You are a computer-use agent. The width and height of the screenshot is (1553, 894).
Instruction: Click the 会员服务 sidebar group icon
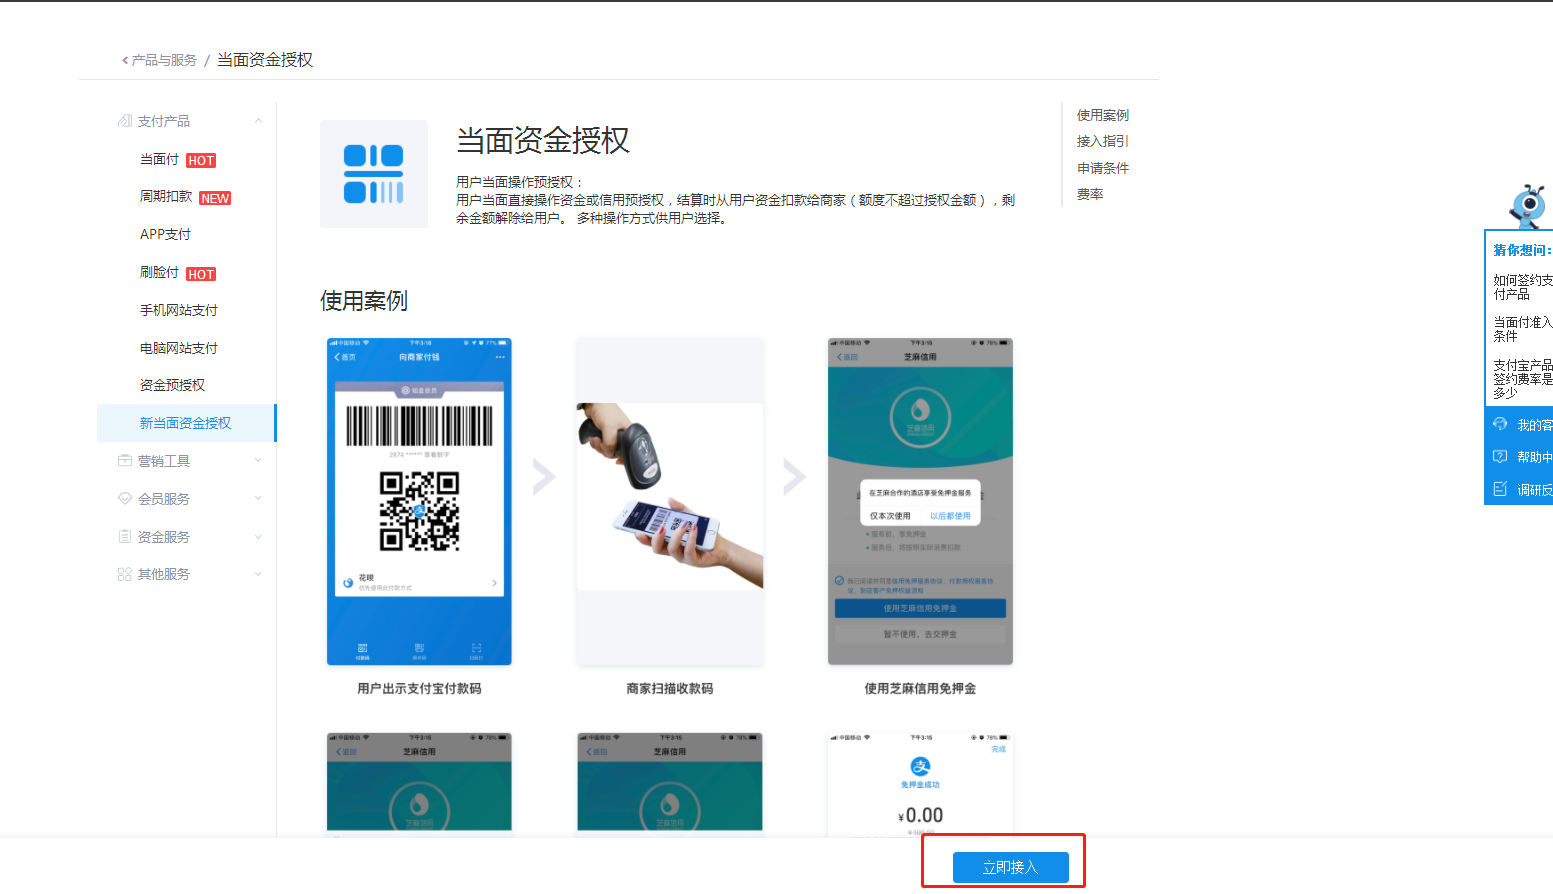pos(125,499)
